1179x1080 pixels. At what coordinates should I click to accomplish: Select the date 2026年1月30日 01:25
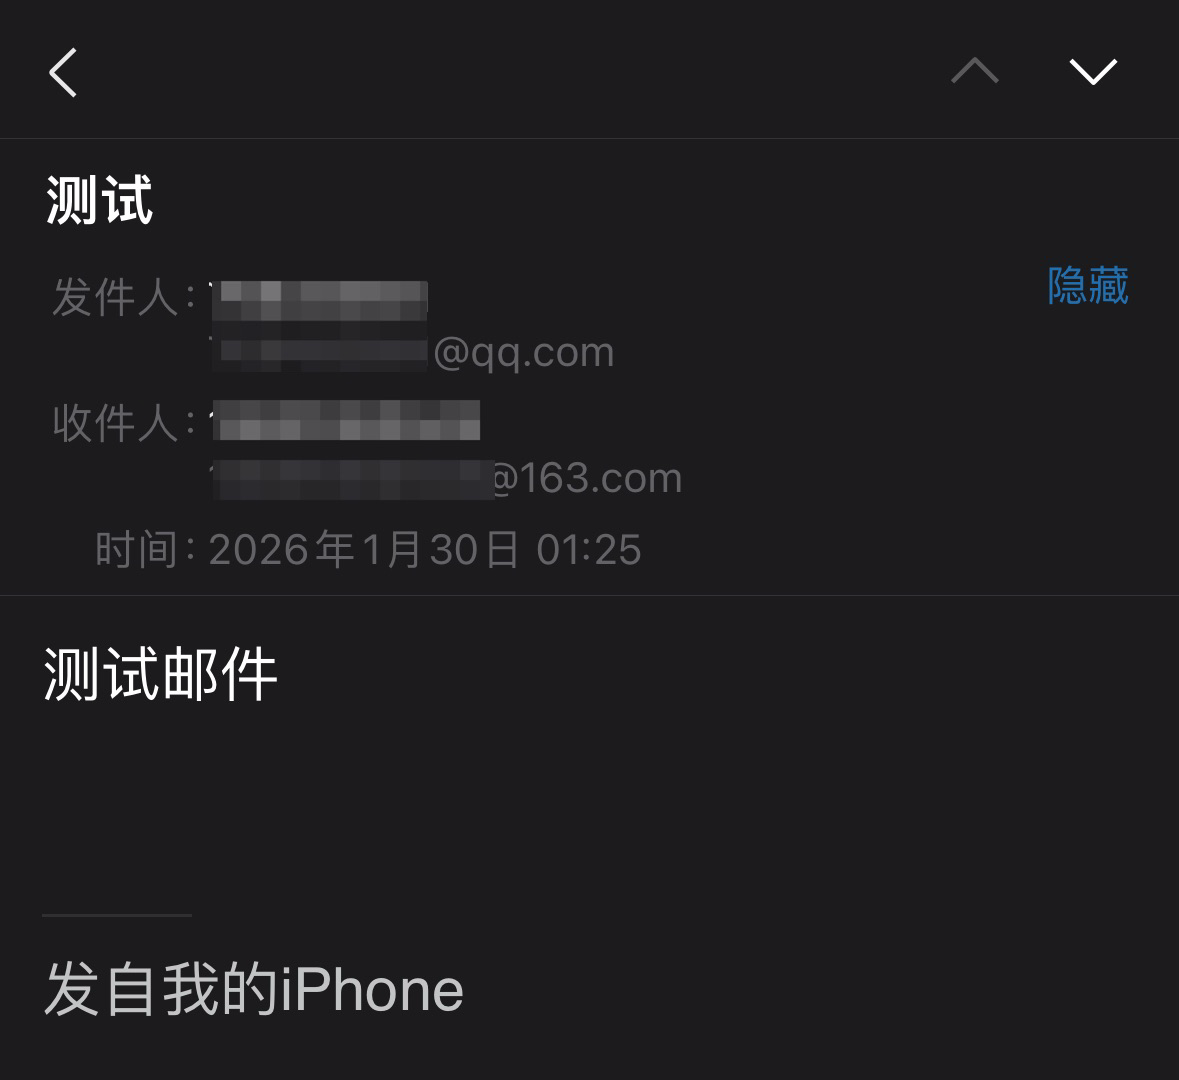coord(425,549)
